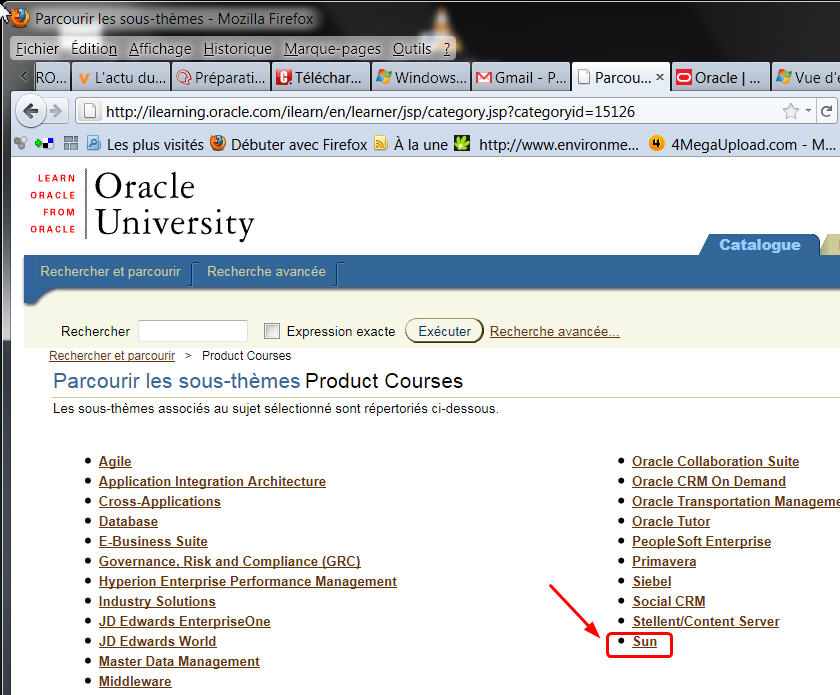Click the browser Back arrow button
This screenshot has width=840, height=695.
point(31,111)
